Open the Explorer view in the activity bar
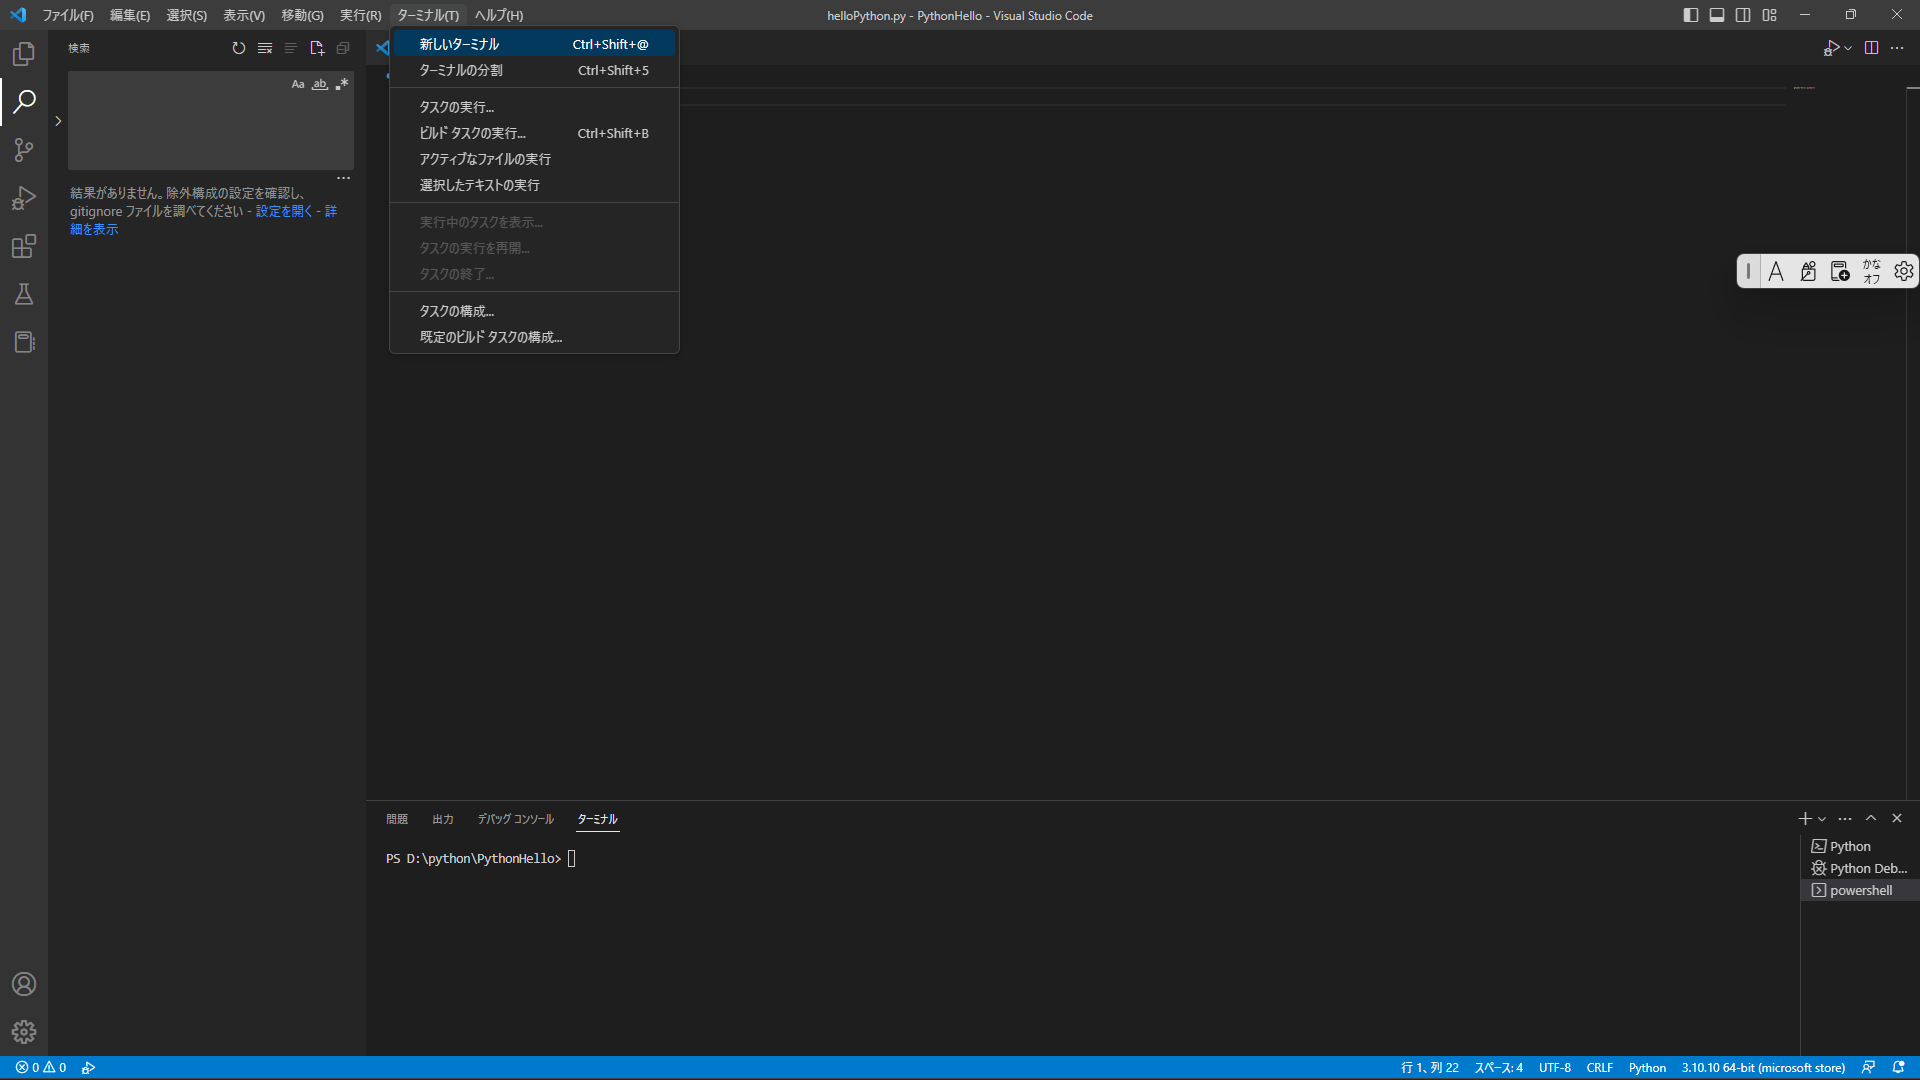Image resolution: width=1920 pixels, height=1080 pixels. point(24,54)
